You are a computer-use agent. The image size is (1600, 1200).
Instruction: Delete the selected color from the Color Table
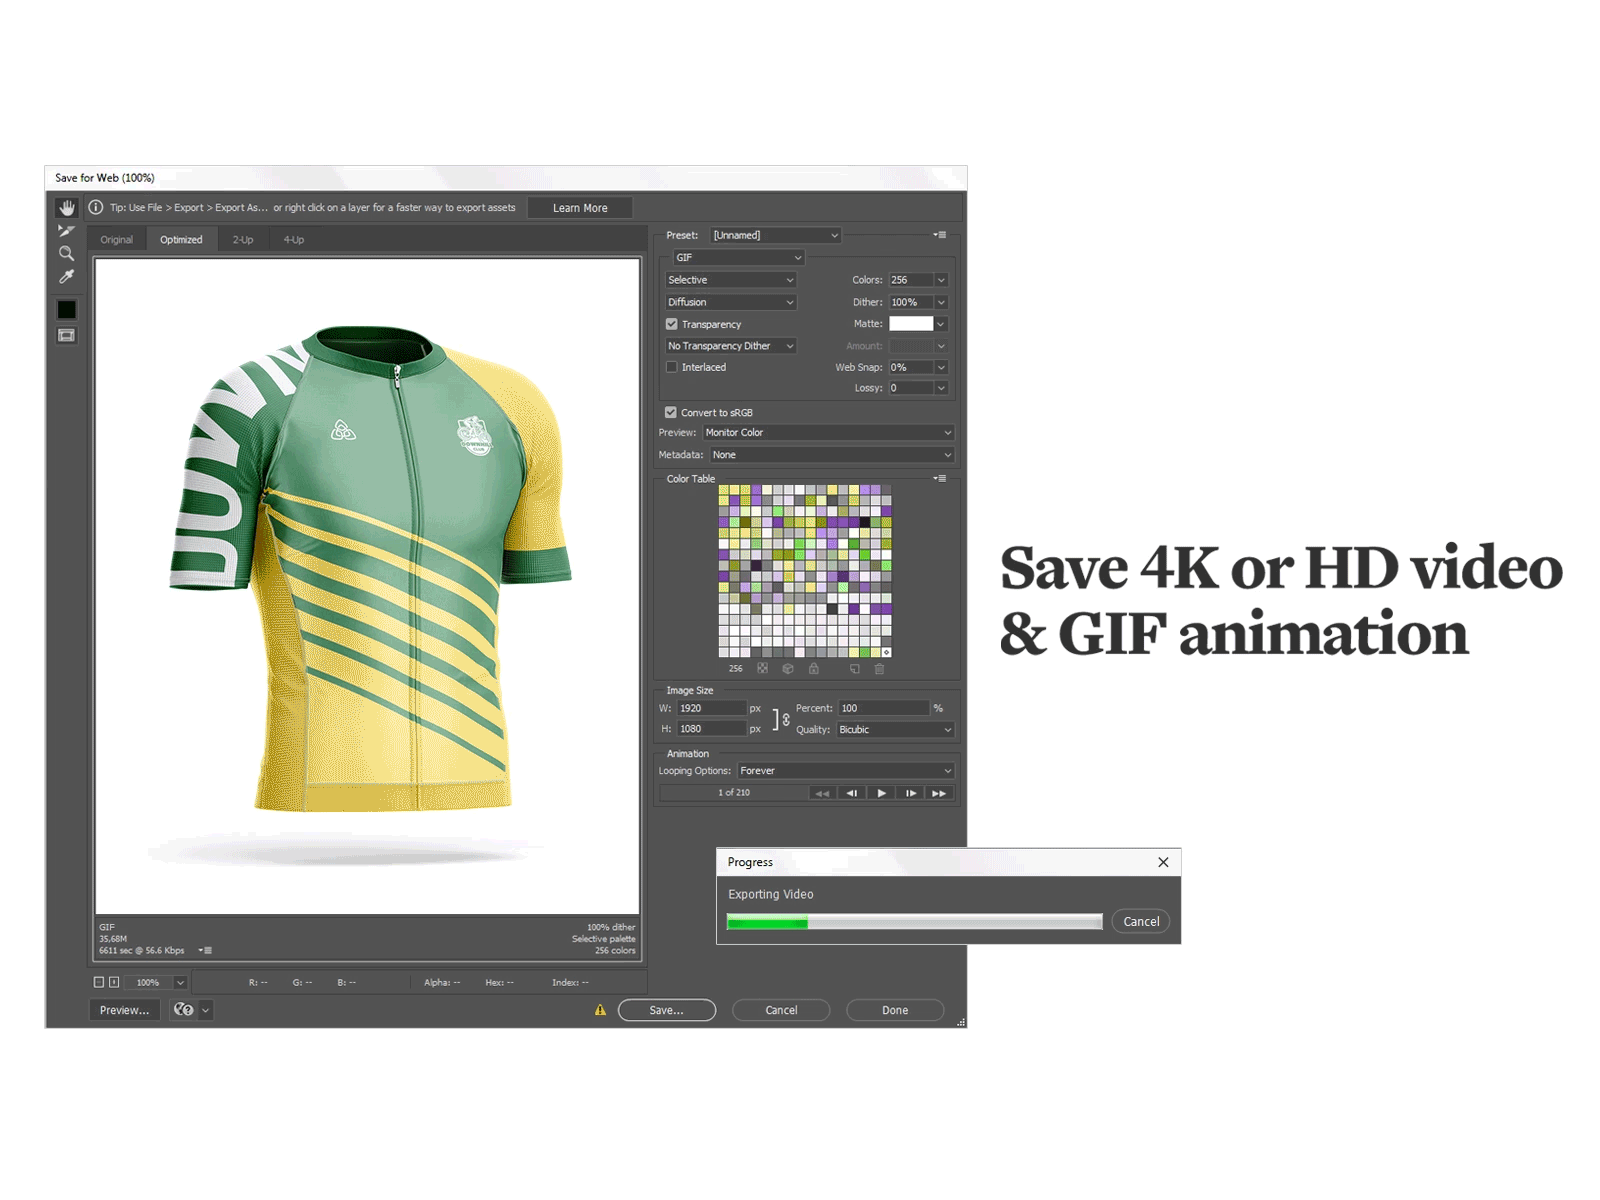click(879, 668)
